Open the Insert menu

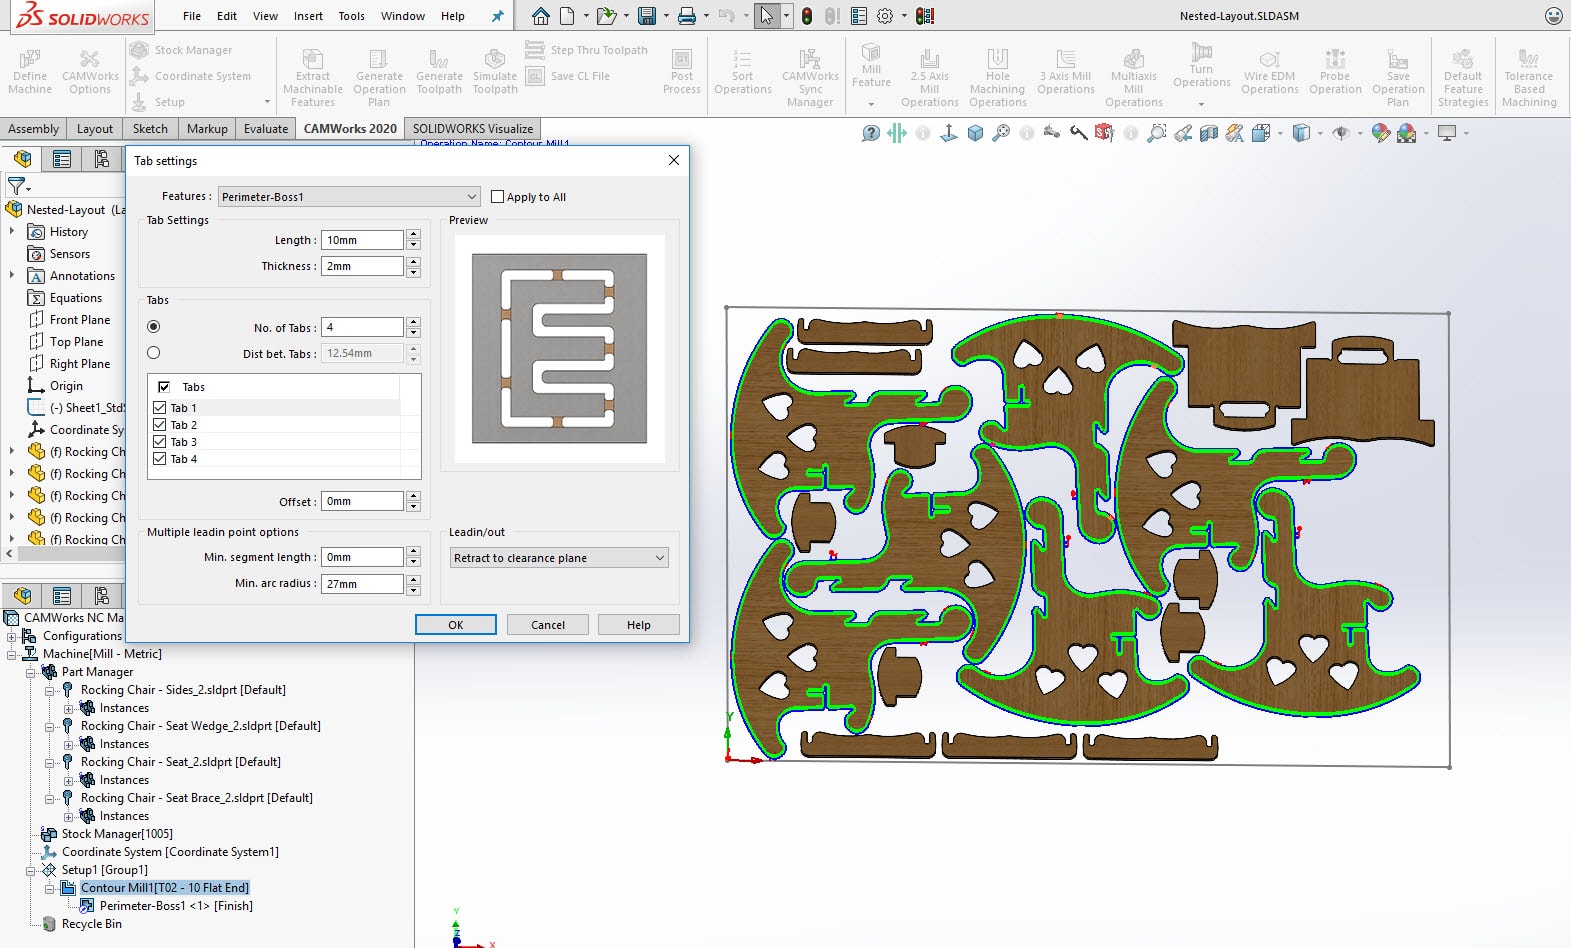[x=308, y=16]
